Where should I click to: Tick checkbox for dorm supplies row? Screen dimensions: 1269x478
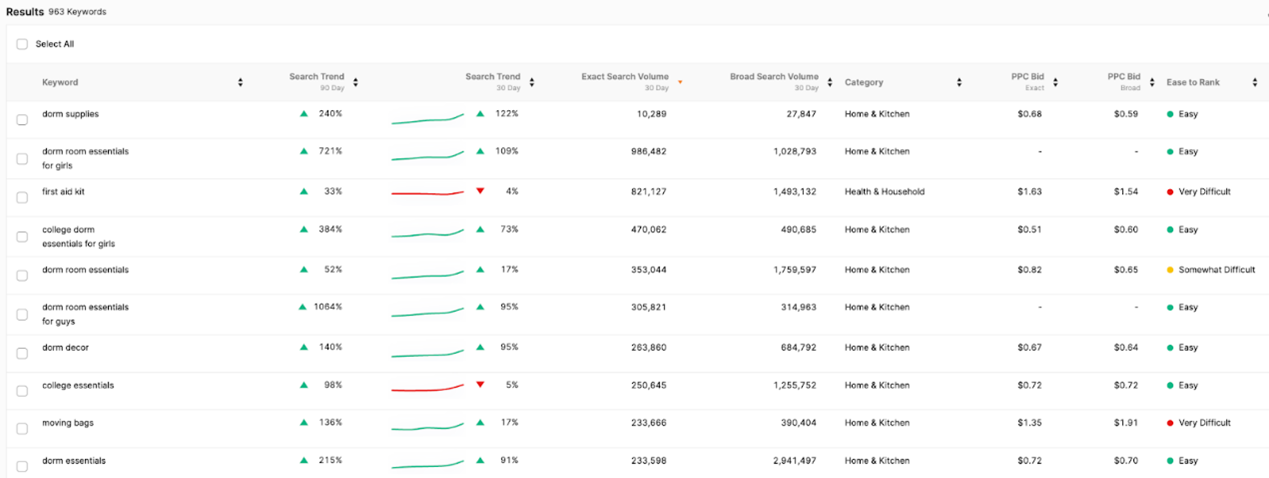(22, 120)
